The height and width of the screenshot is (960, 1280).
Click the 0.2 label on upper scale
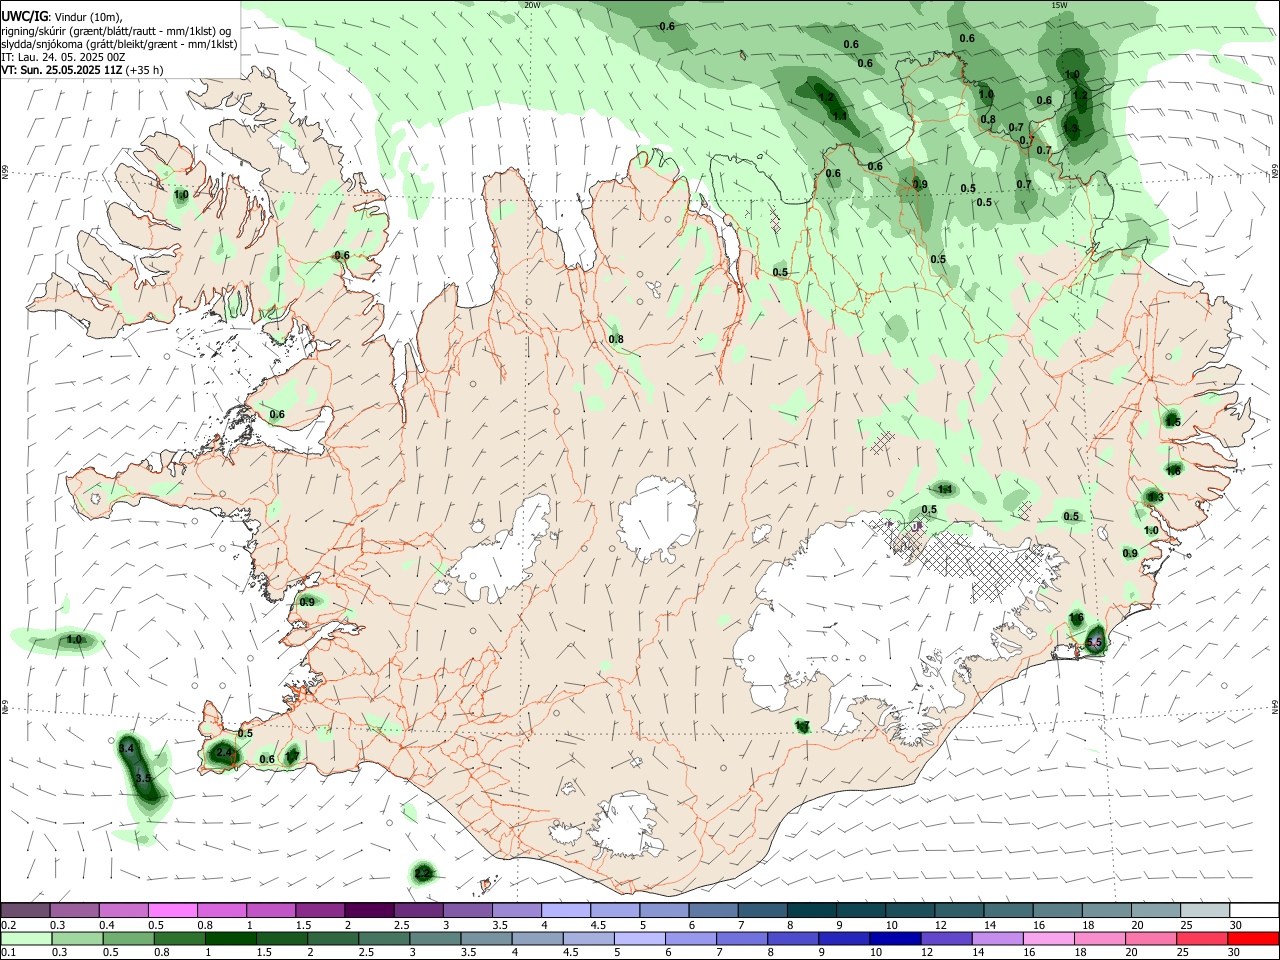pos(9,925)
